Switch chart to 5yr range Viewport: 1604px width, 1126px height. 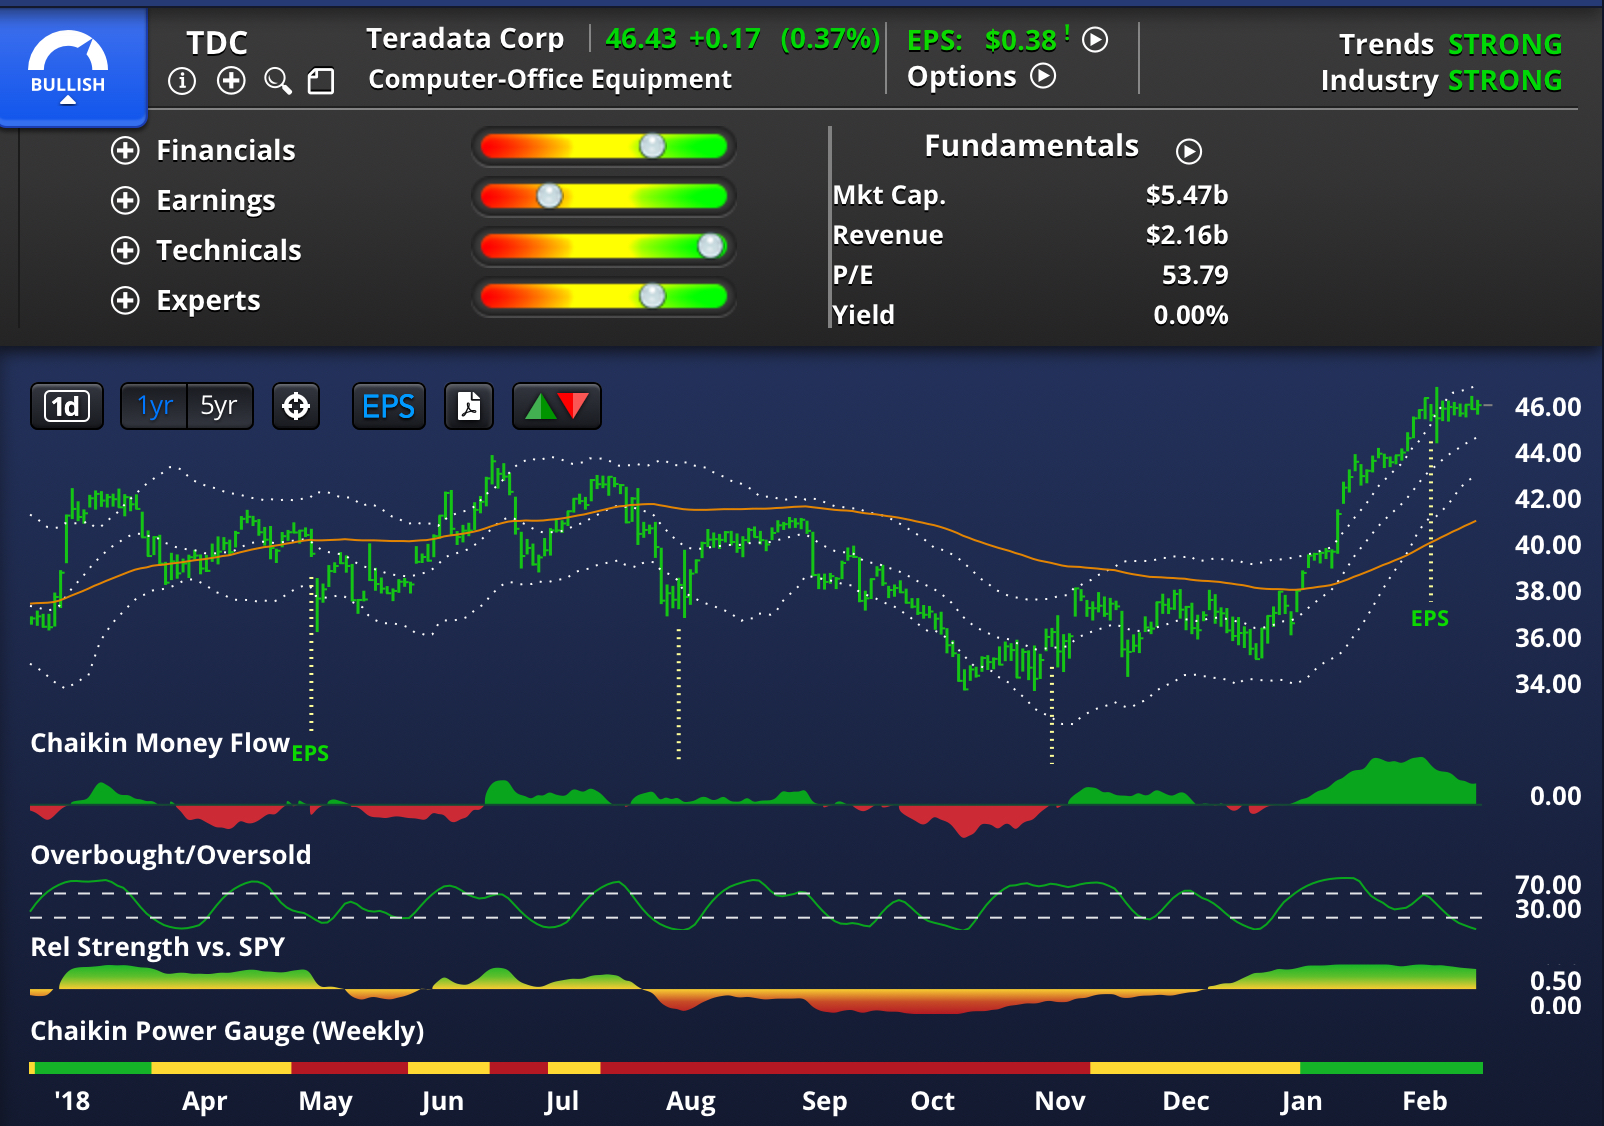(219, 407)
